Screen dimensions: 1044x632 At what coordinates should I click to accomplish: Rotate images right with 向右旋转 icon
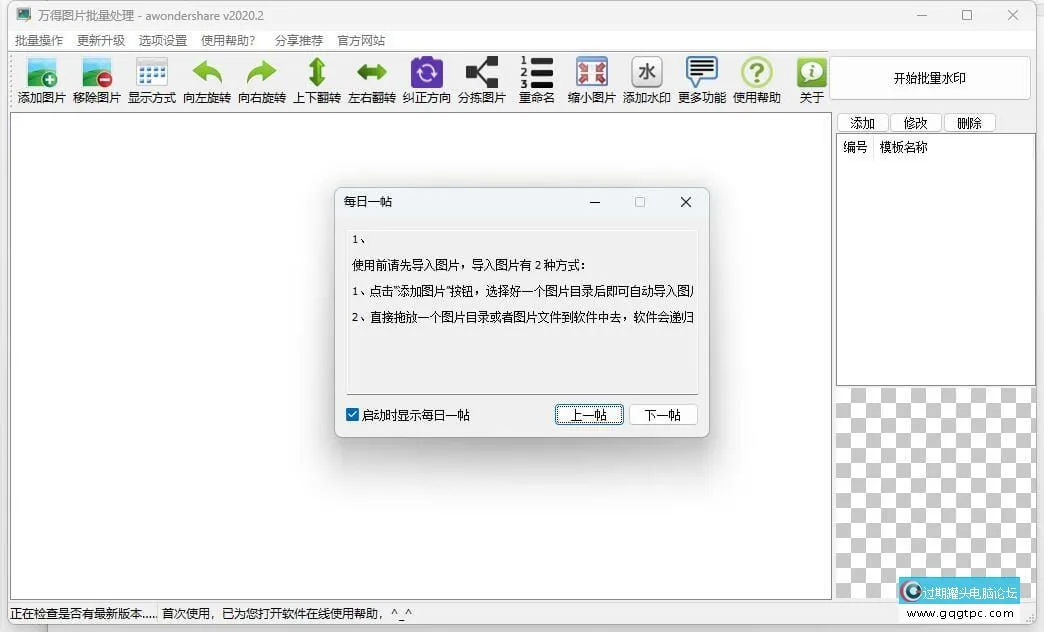261,80
